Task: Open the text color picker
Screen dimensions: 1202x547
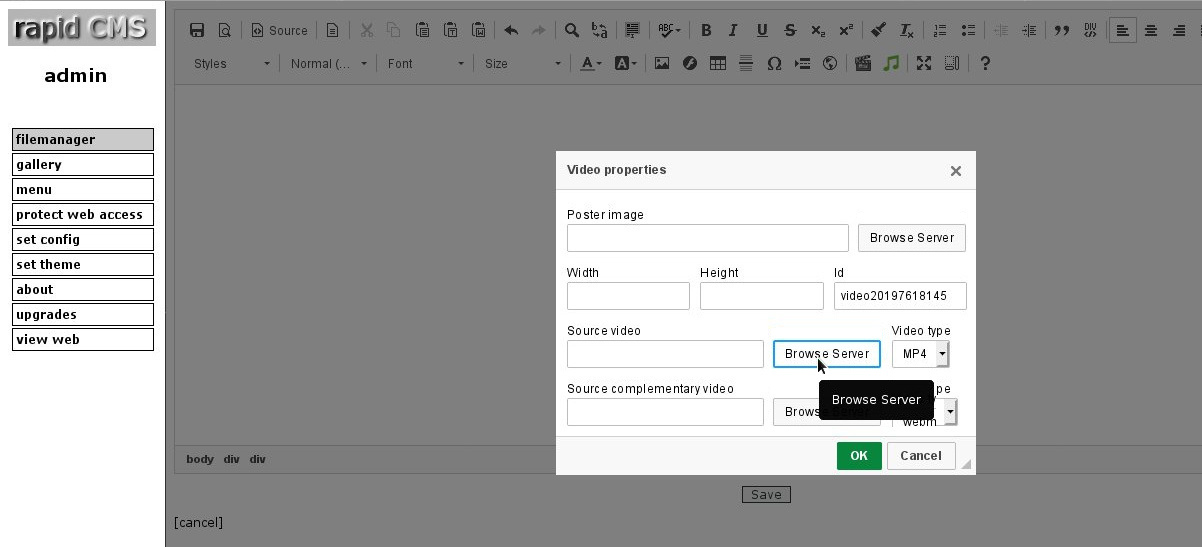Action: (x=591, y=63)
